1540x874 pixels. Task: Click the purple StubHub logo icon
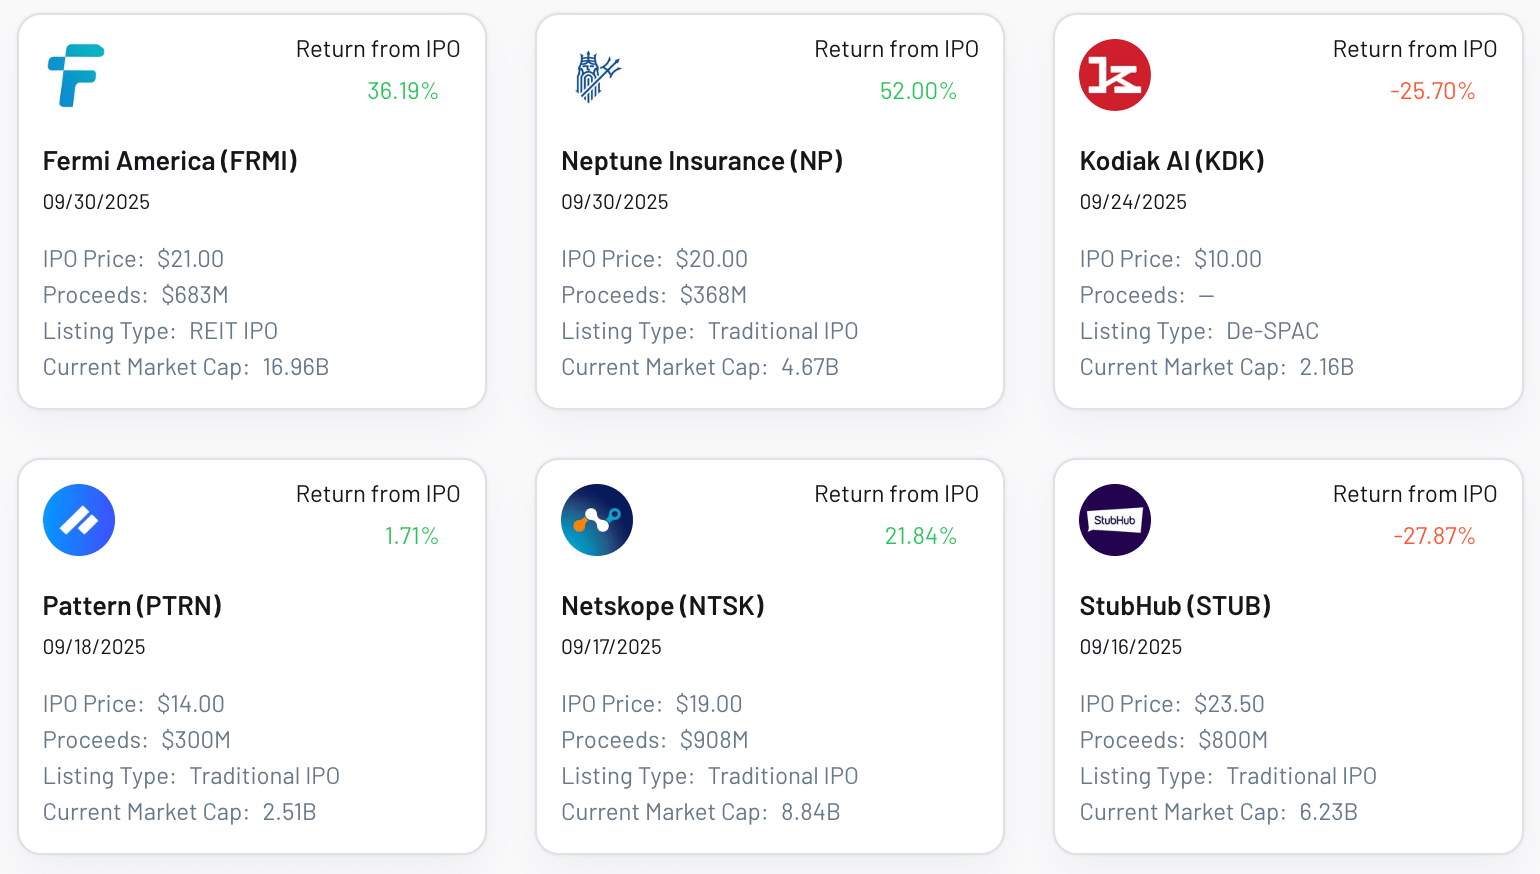pyautogui.click(x=1115, y=520)
